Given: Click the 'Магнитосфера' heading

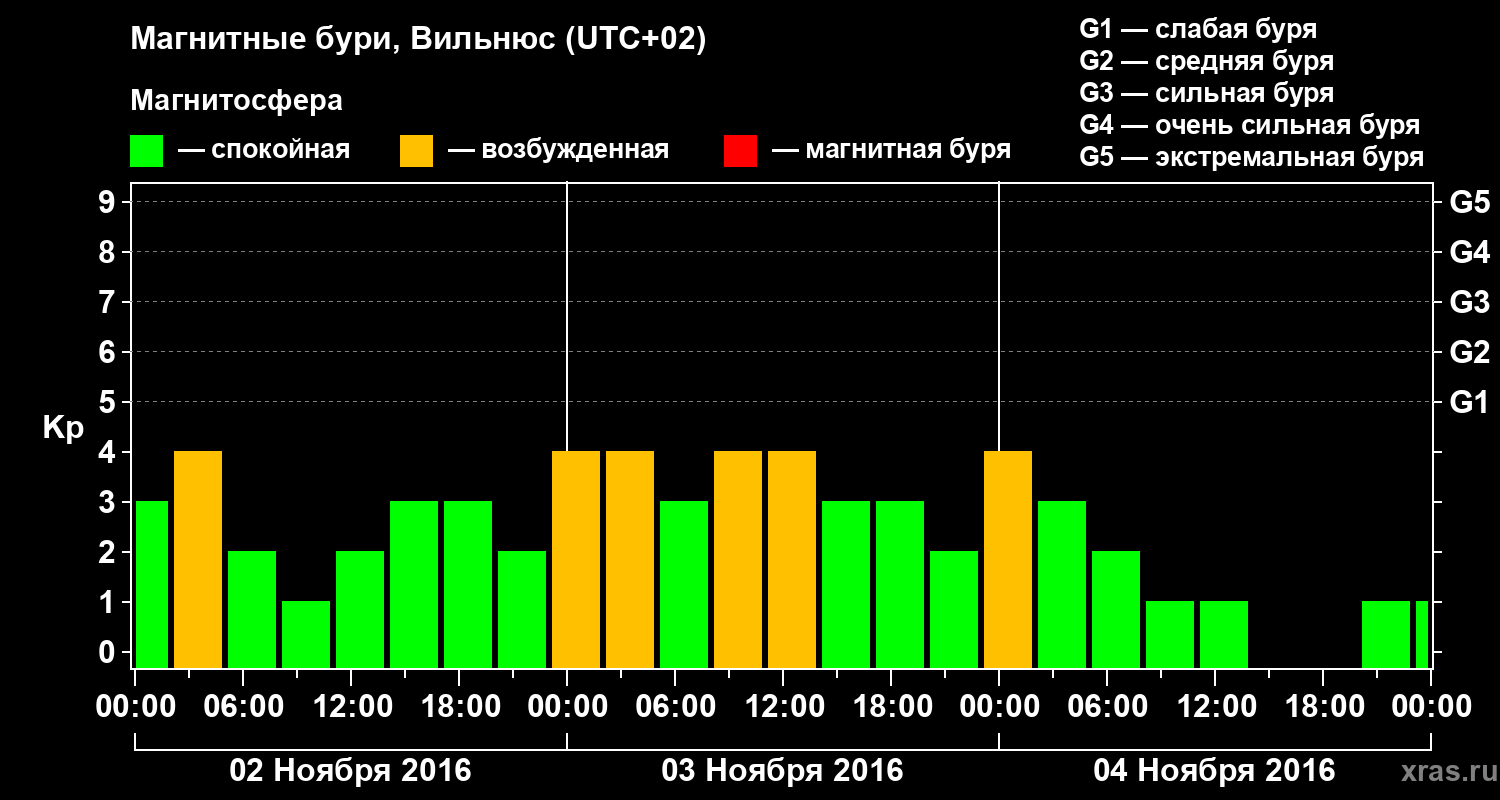Looking at the screenshot, I should pos(236,101).
